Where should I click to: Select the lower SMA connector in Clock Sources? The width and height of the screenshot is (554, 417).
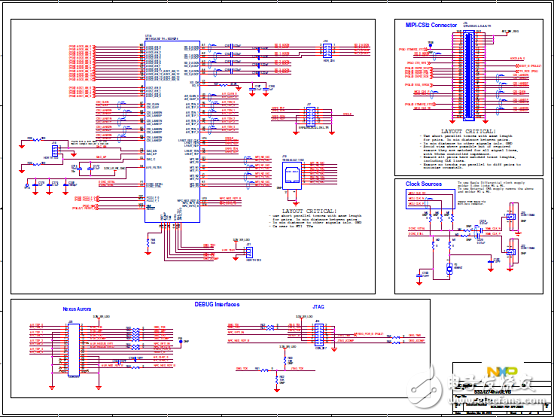511,252
